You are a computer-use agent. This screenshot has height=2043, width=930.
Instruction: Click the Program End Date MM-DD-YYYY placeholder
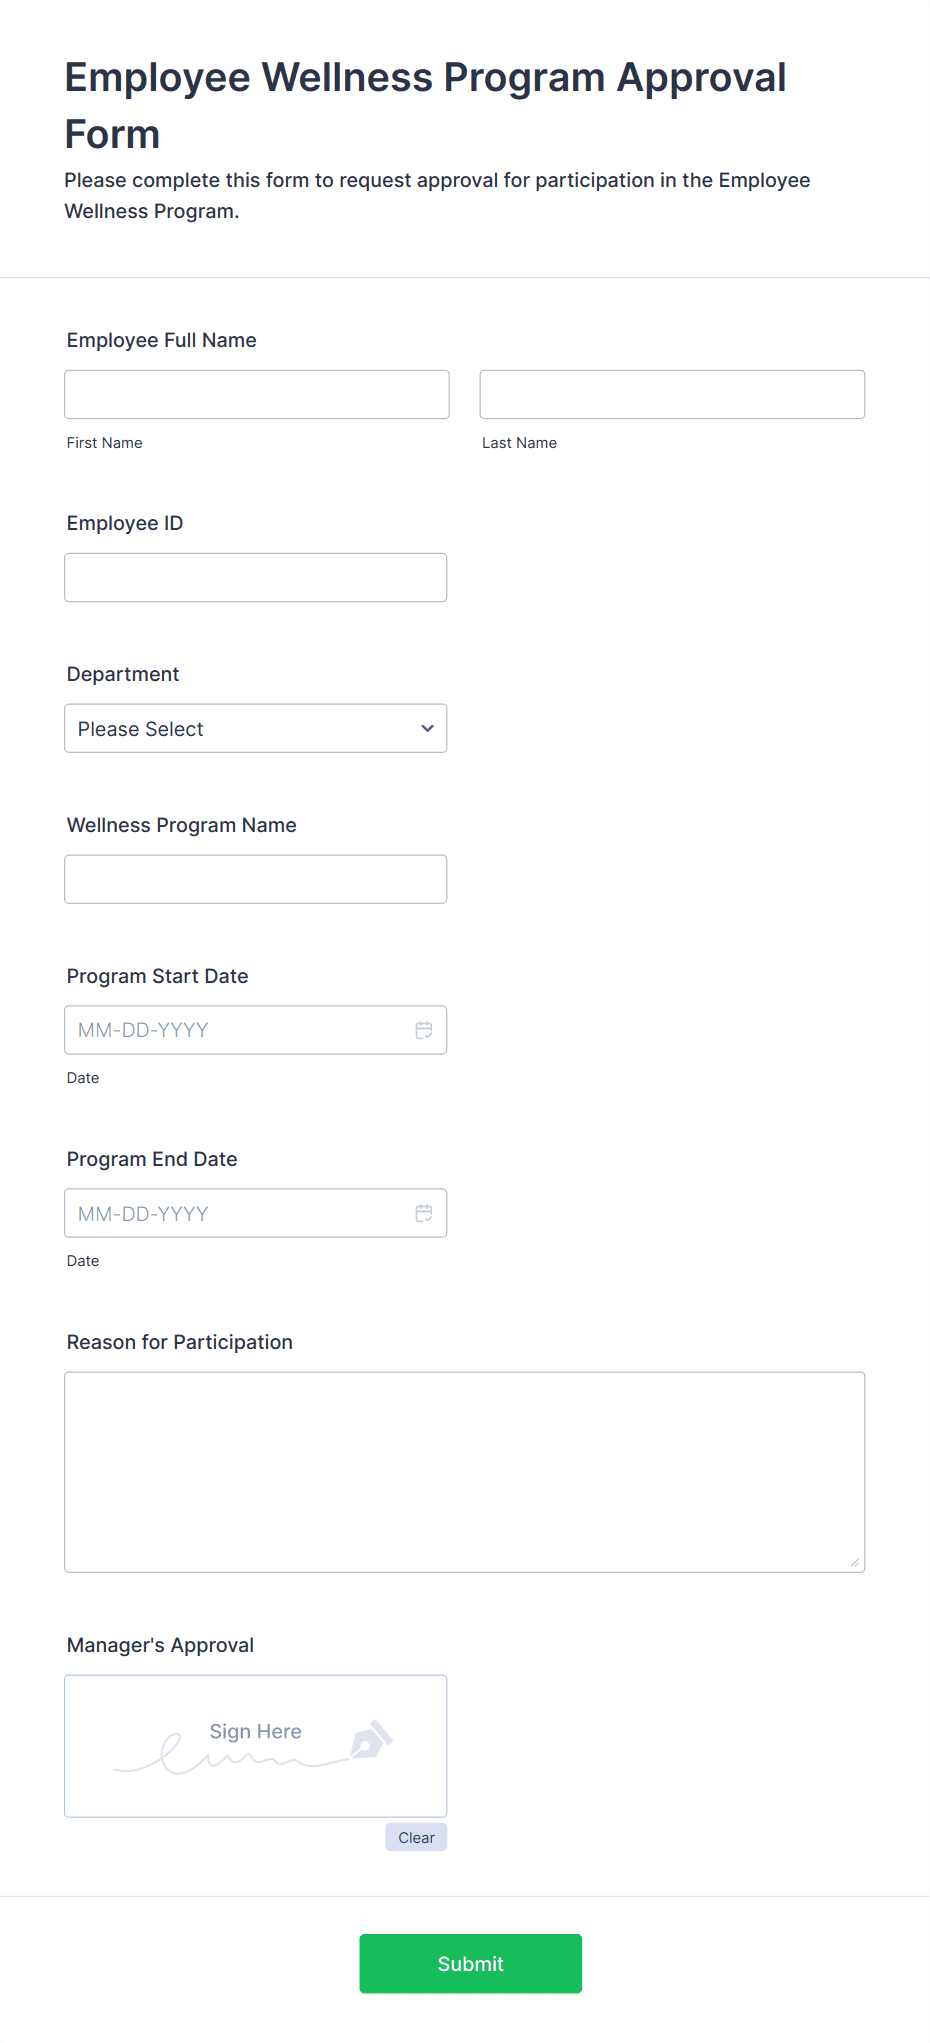click(x=143, y=1213)
